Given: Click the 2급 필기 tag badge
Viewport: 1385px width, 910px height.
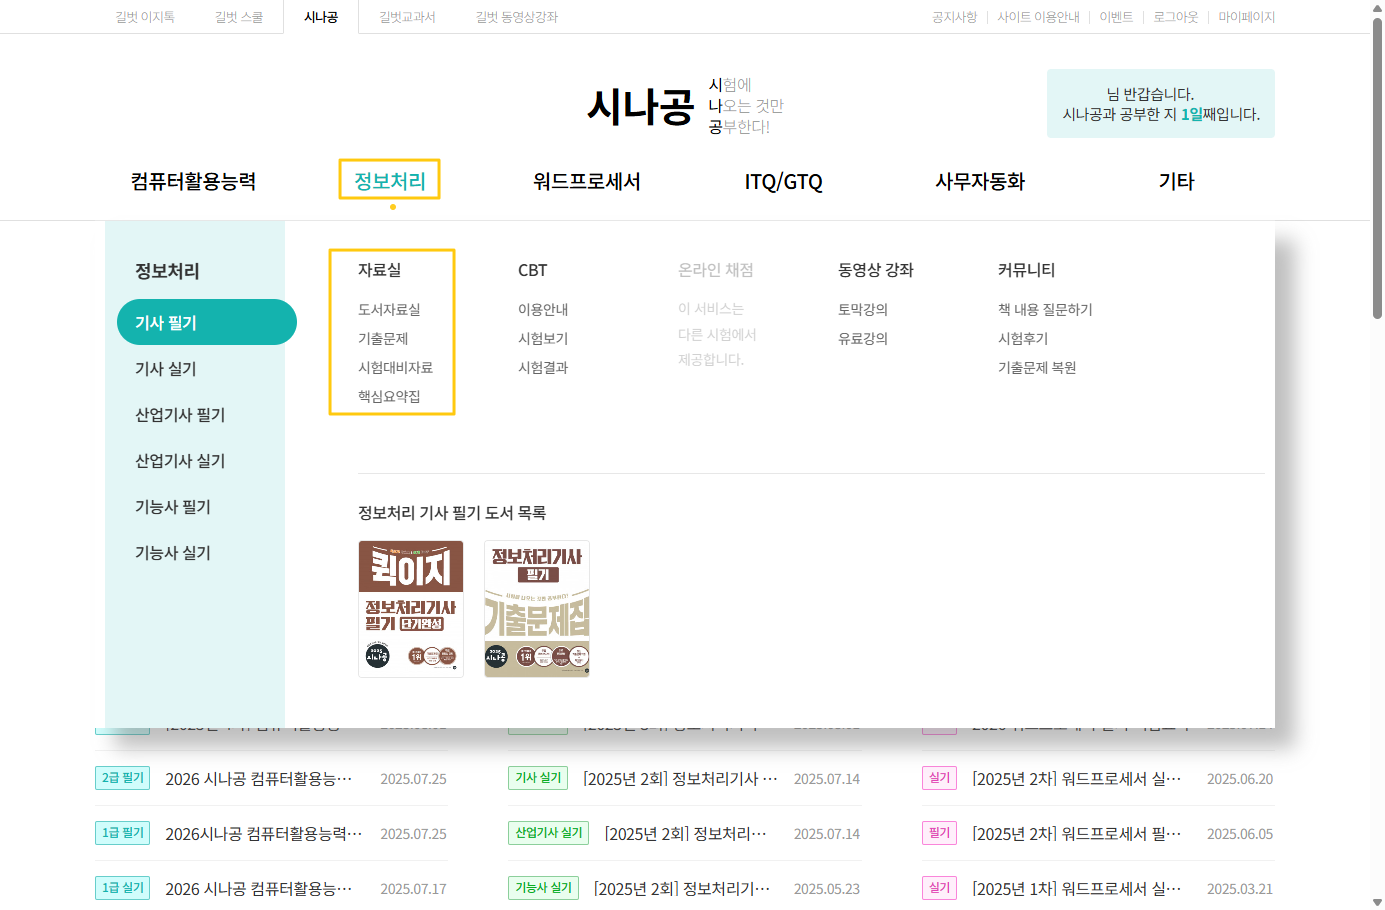Looking at the screenshot, I should click(x=122, y=778).
